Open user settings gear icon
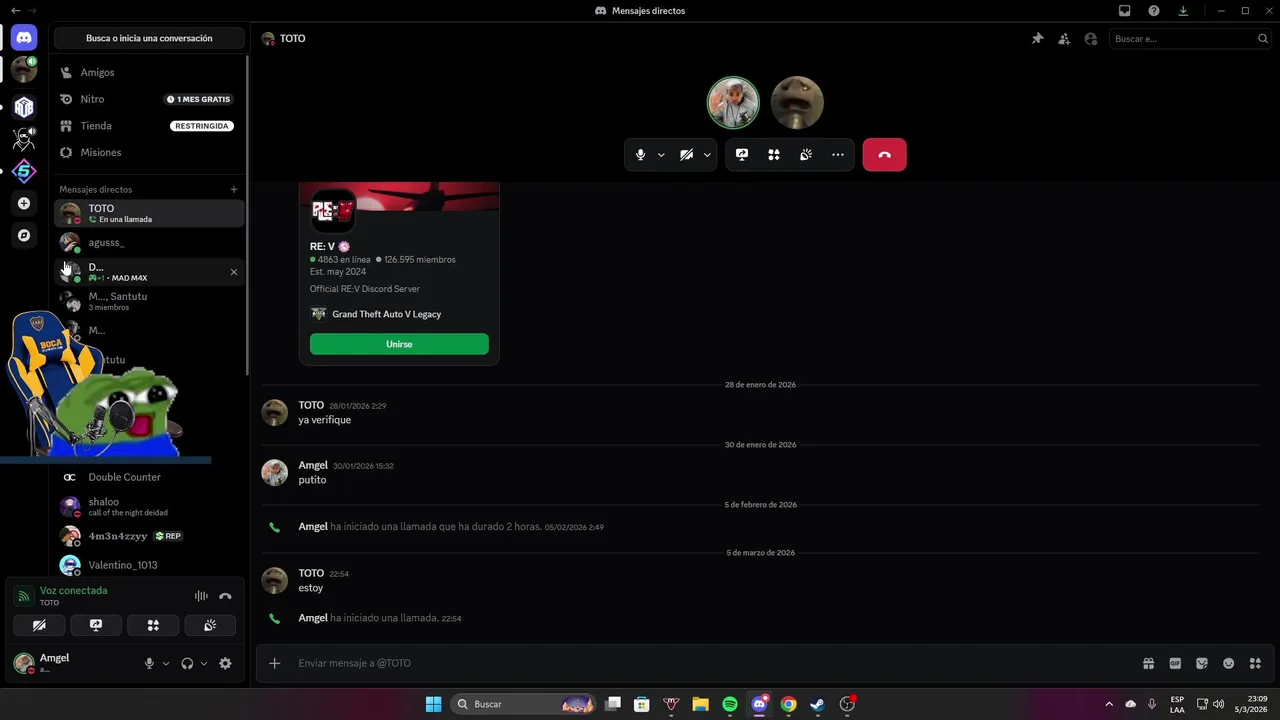The image size is (1280, 720). point(225,663)
